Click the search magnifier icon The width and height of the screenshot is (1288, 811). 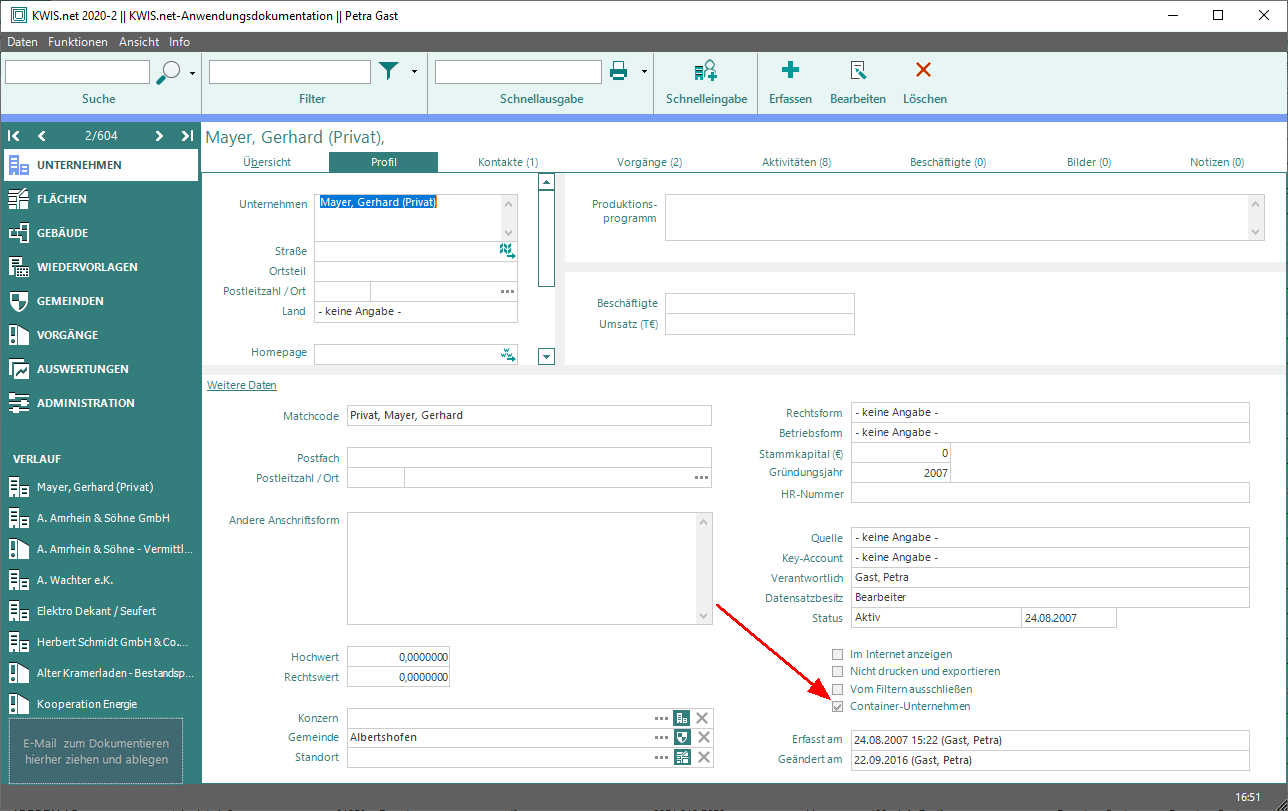[169, 72]
